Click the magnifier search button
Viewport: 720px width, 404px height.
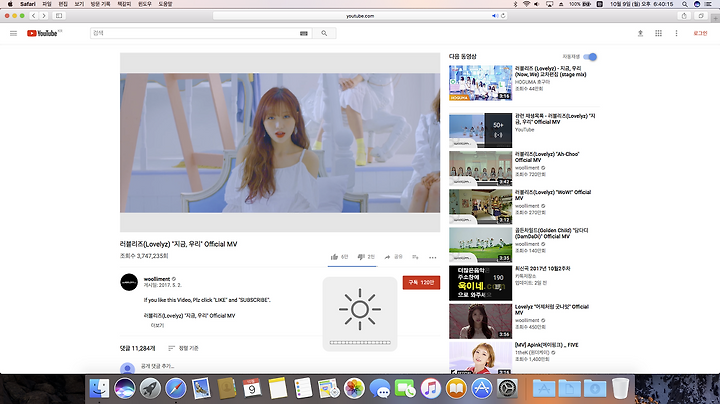tap(324, 33)
